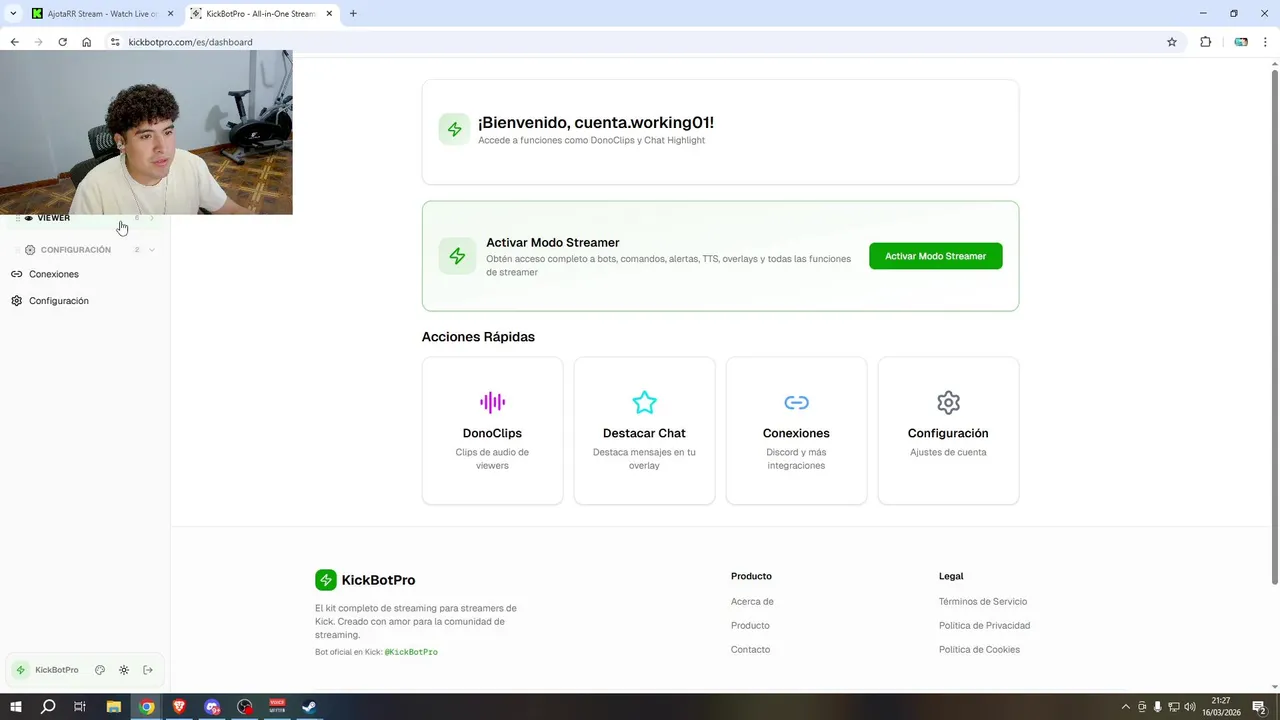Click the page vertical scrollbar
Viewport: 1280px width, 720px height.
click(1274, 325)
